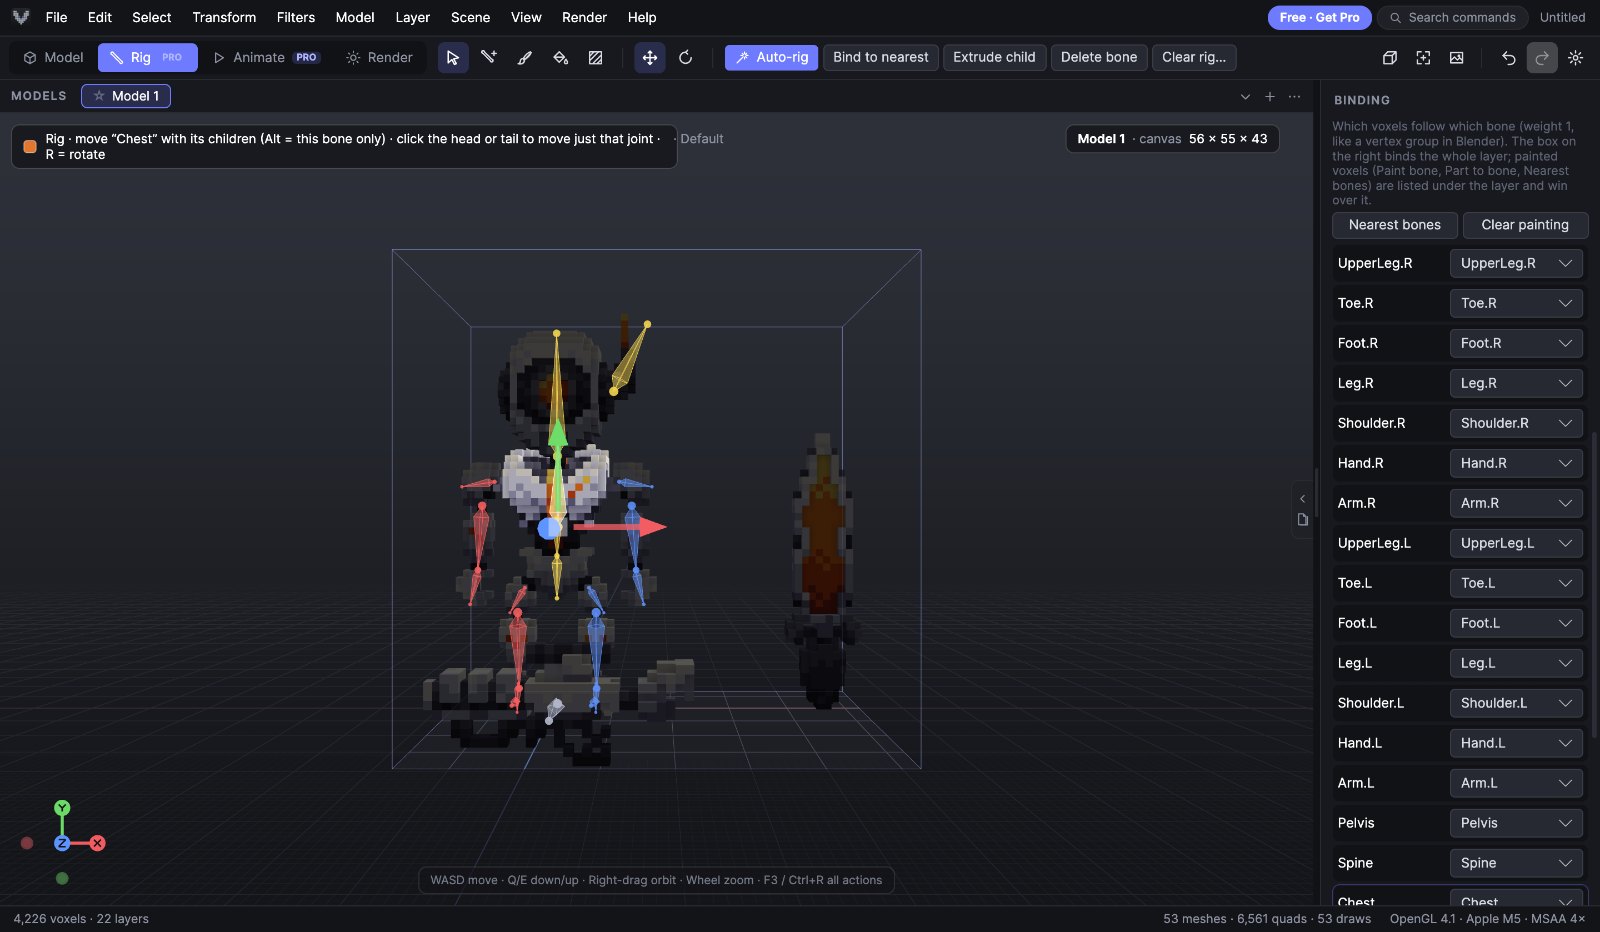
Task: Click the Free · Get Pro button
Action: pyautogui.click(x=1319, y=18)
